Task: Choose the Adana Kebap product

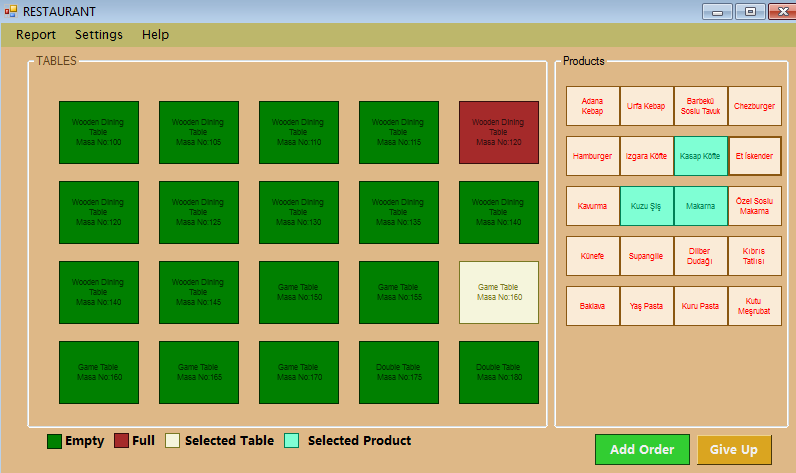Action: 592,106
